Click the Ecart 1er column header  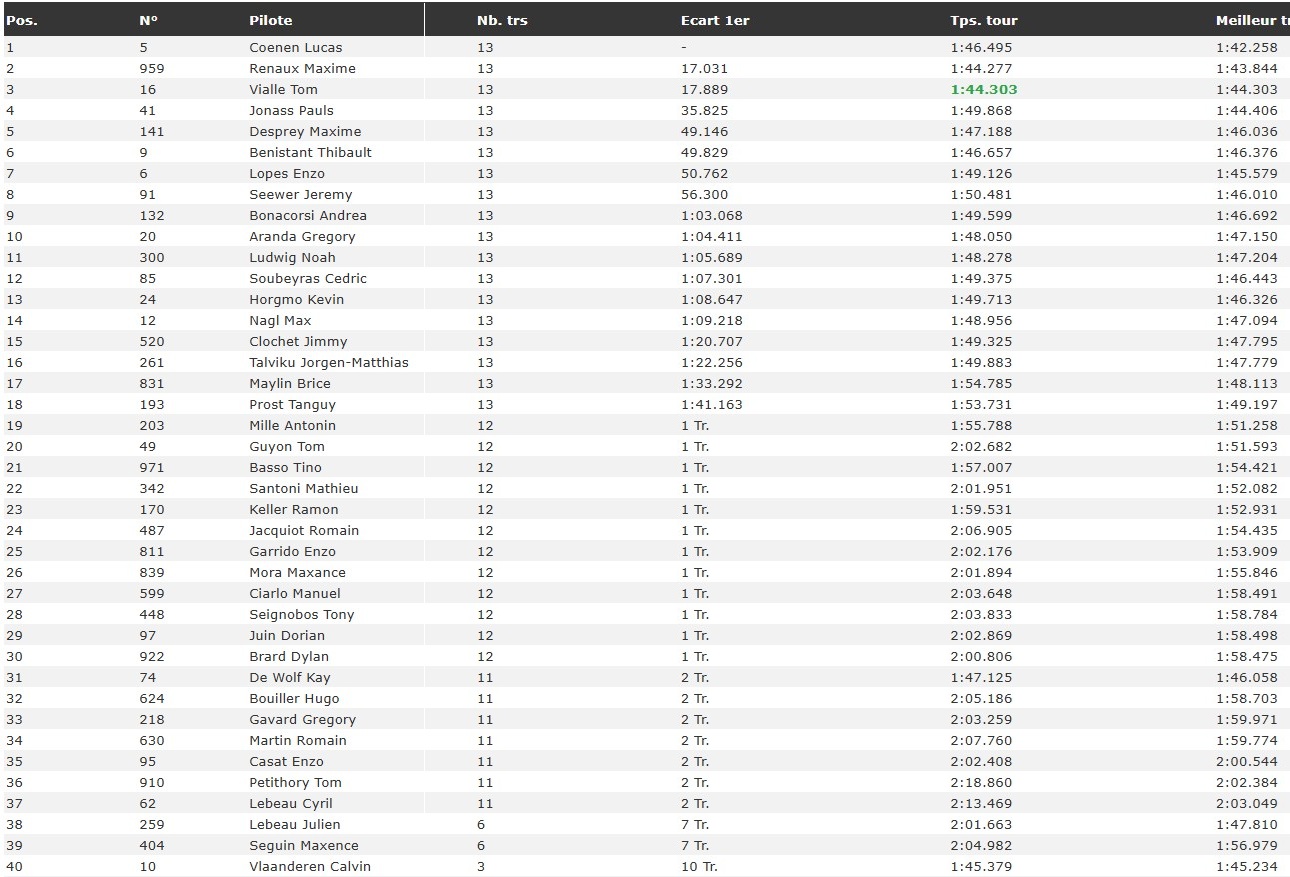pyautogui.click(x=714, y=20)
